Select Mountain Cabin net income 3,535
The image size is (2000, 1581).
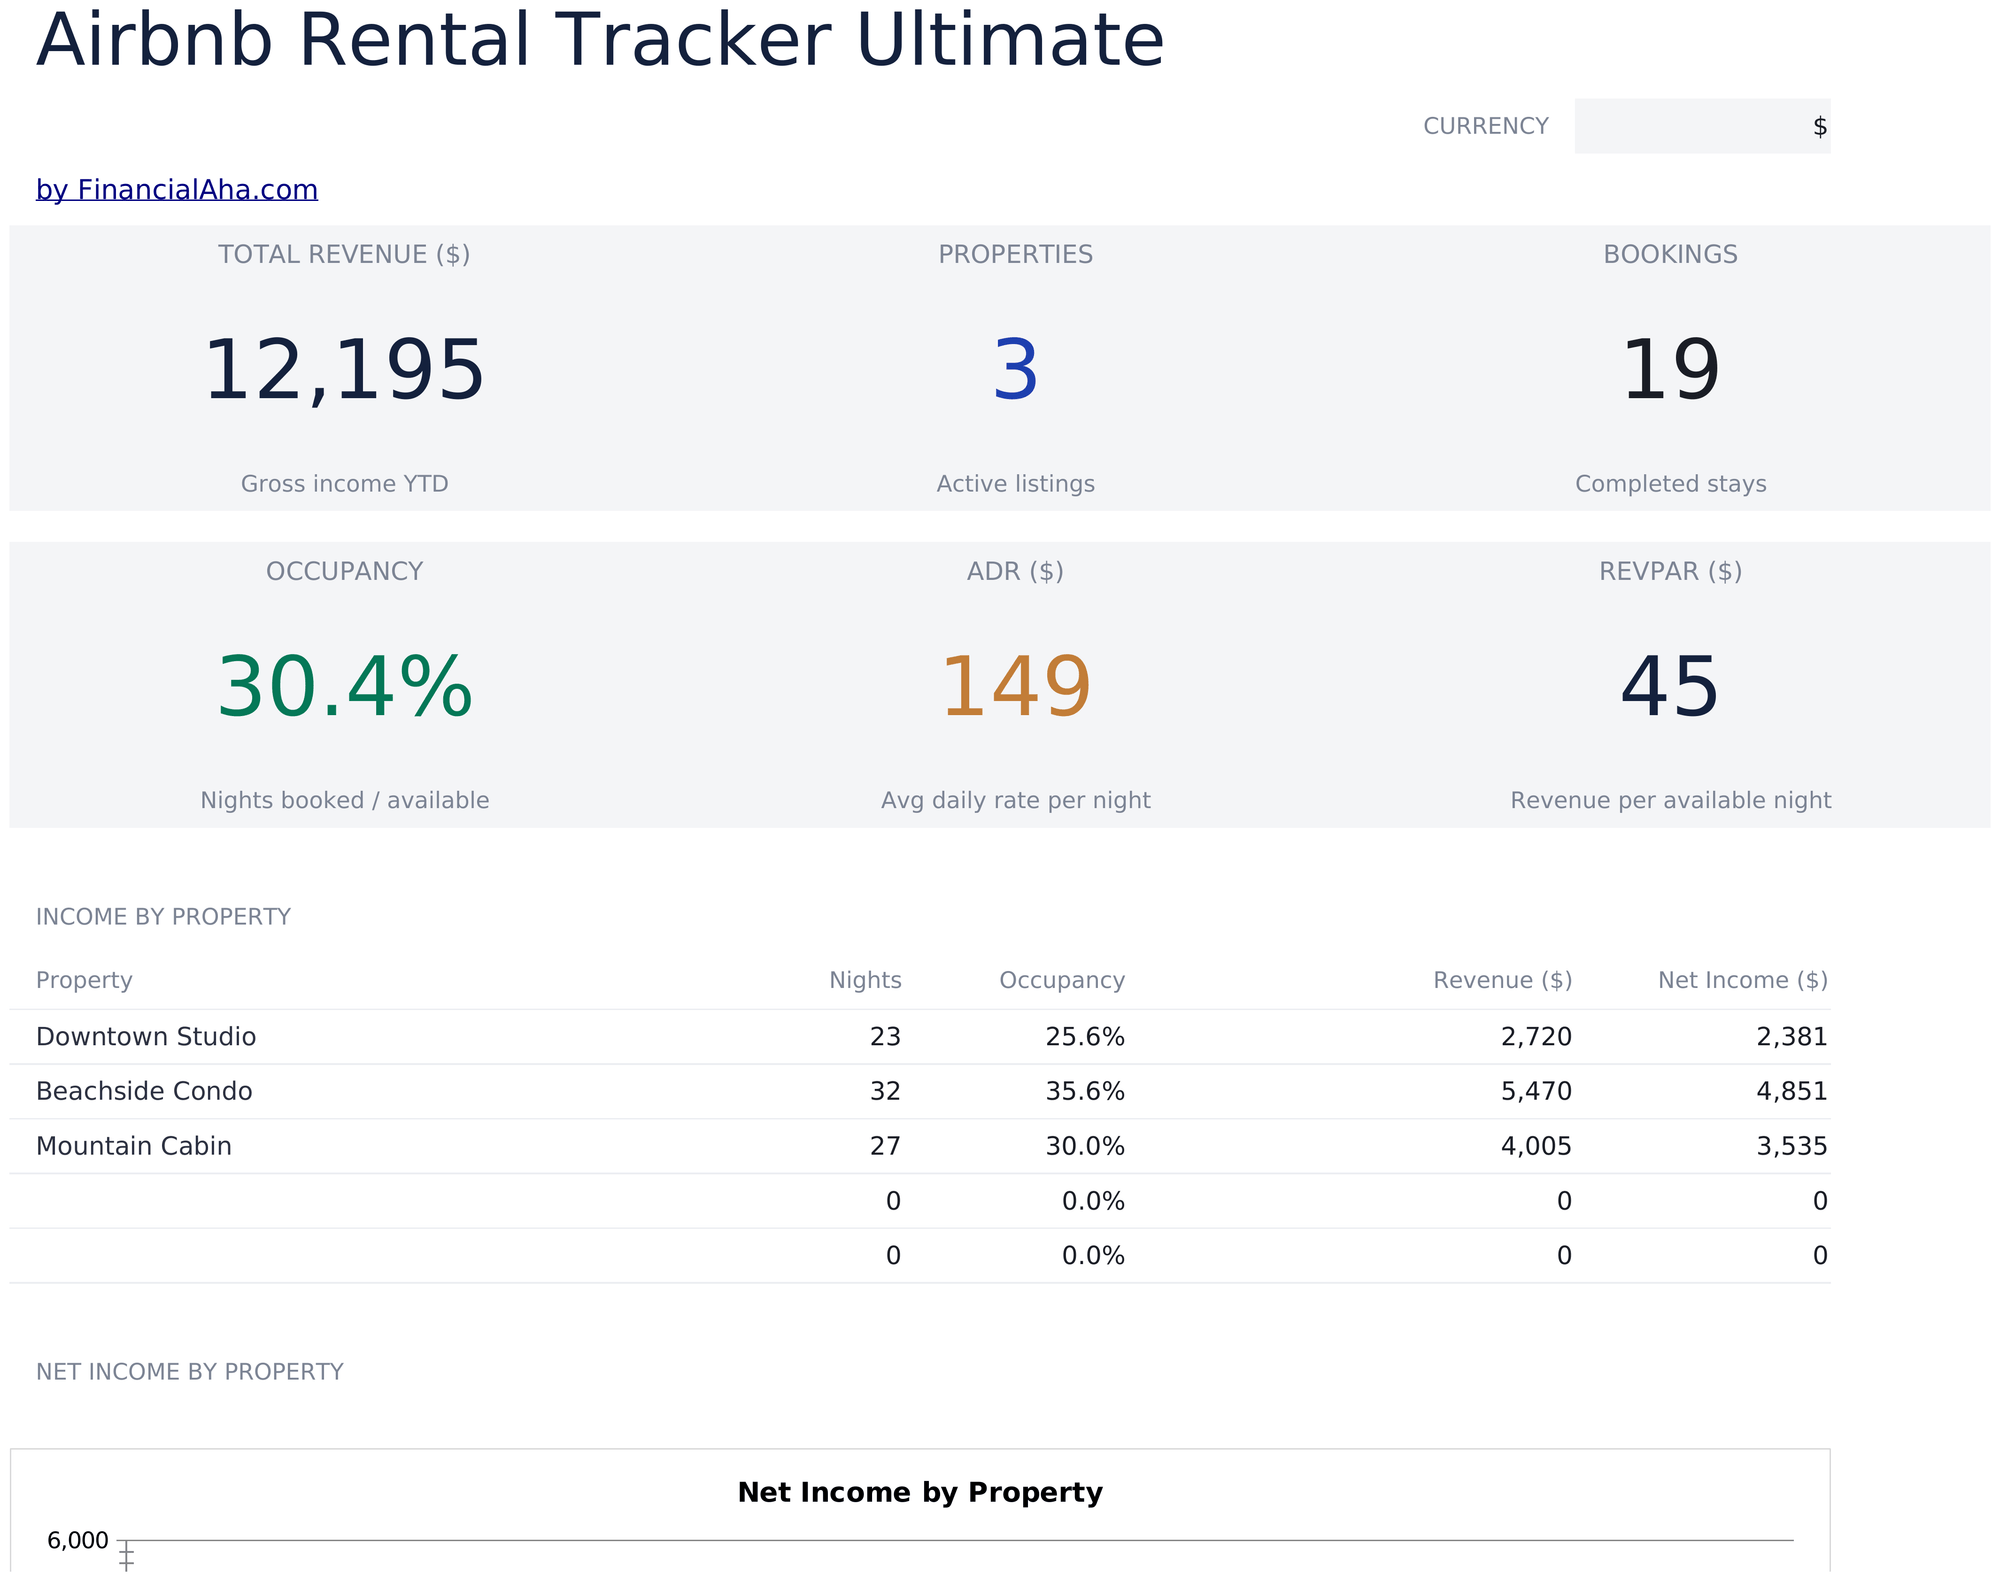(x=1792, y=1146)
